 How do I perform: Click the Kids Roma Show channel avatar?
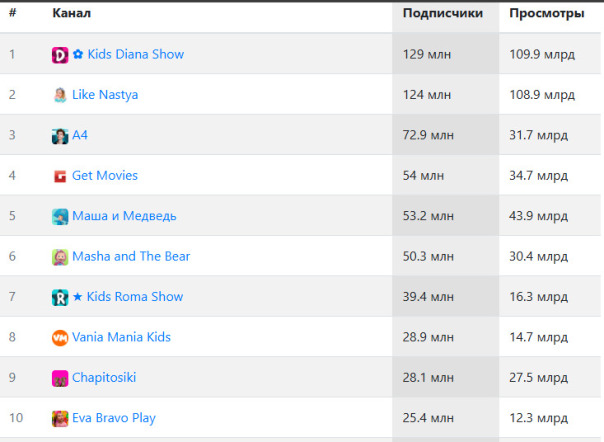tap(60, 297)
